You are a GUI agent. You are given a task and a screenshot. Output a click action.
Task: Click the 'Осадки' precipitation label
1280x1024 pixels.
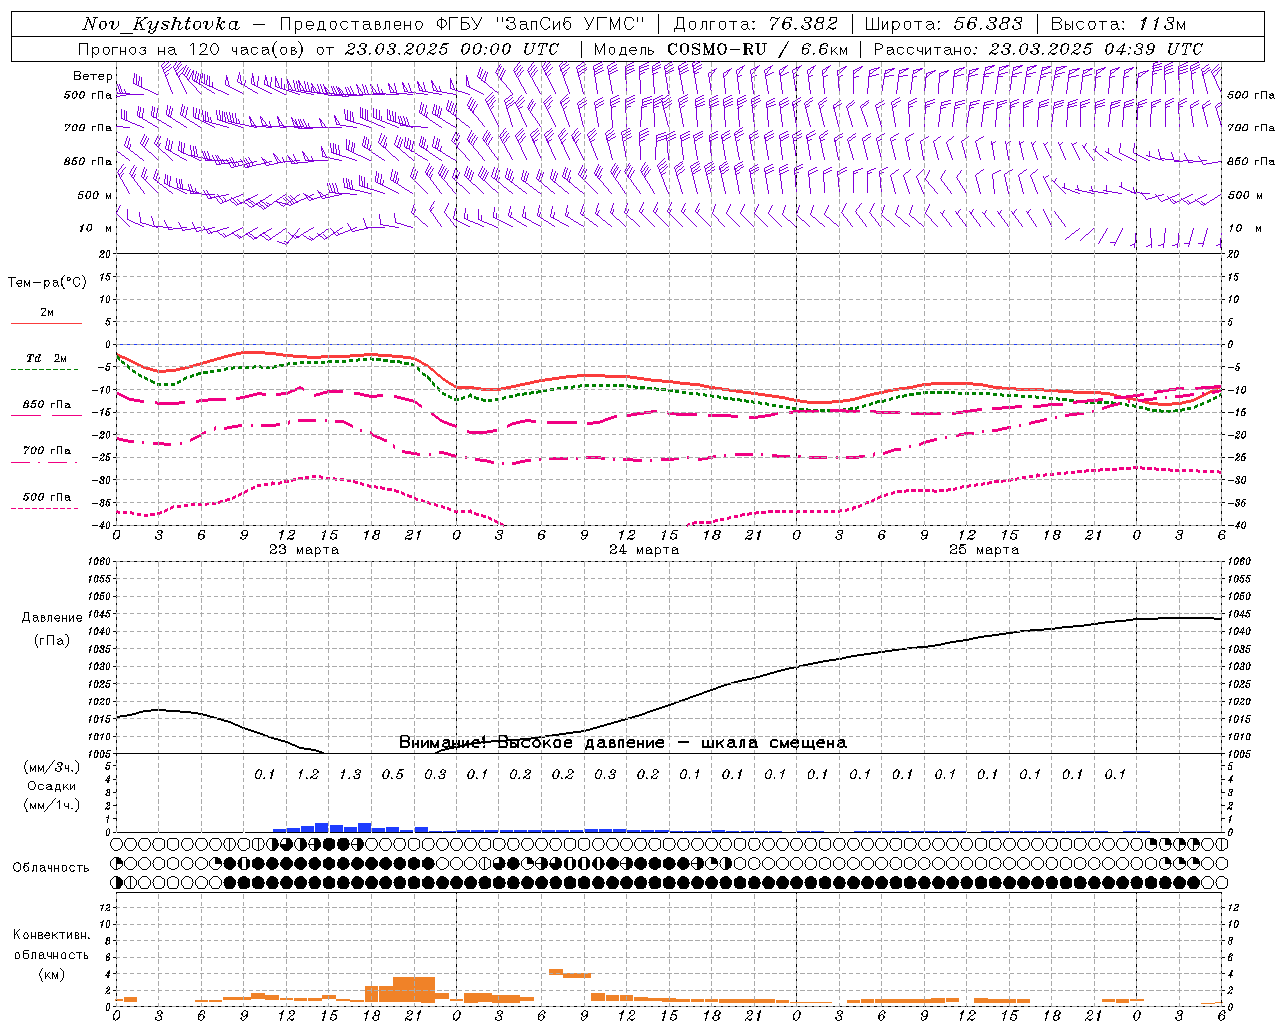pyautogui.click(x=52, y=786)
